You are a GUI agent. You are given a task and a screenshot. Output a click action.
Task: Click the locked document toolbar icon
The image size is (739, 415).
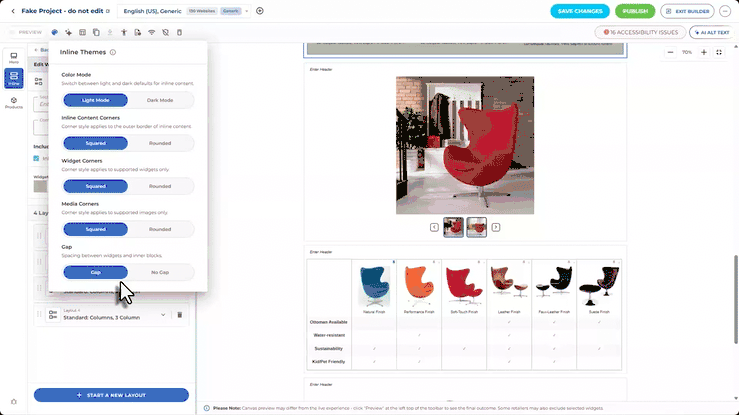[x=138, y=33]
